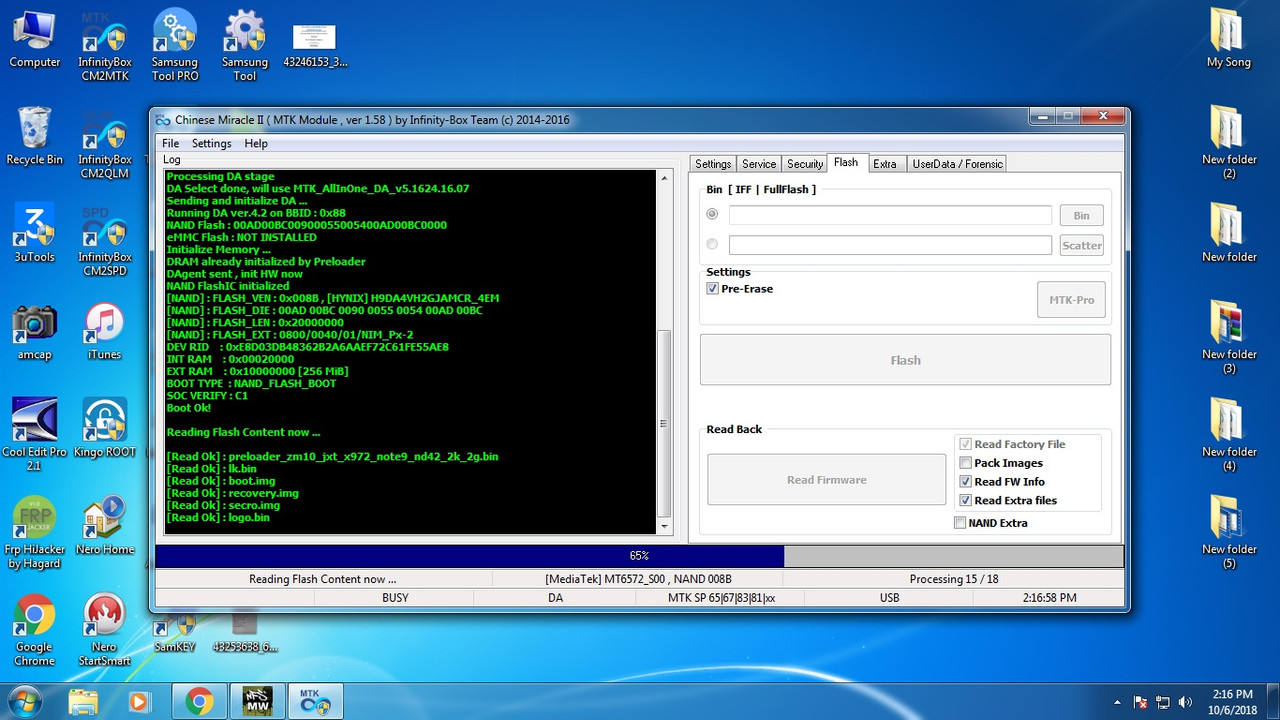The height and width of the screenshot is (720, 1280).
Task: Click the Bin browse button
Action: (x=1081, y=215)
